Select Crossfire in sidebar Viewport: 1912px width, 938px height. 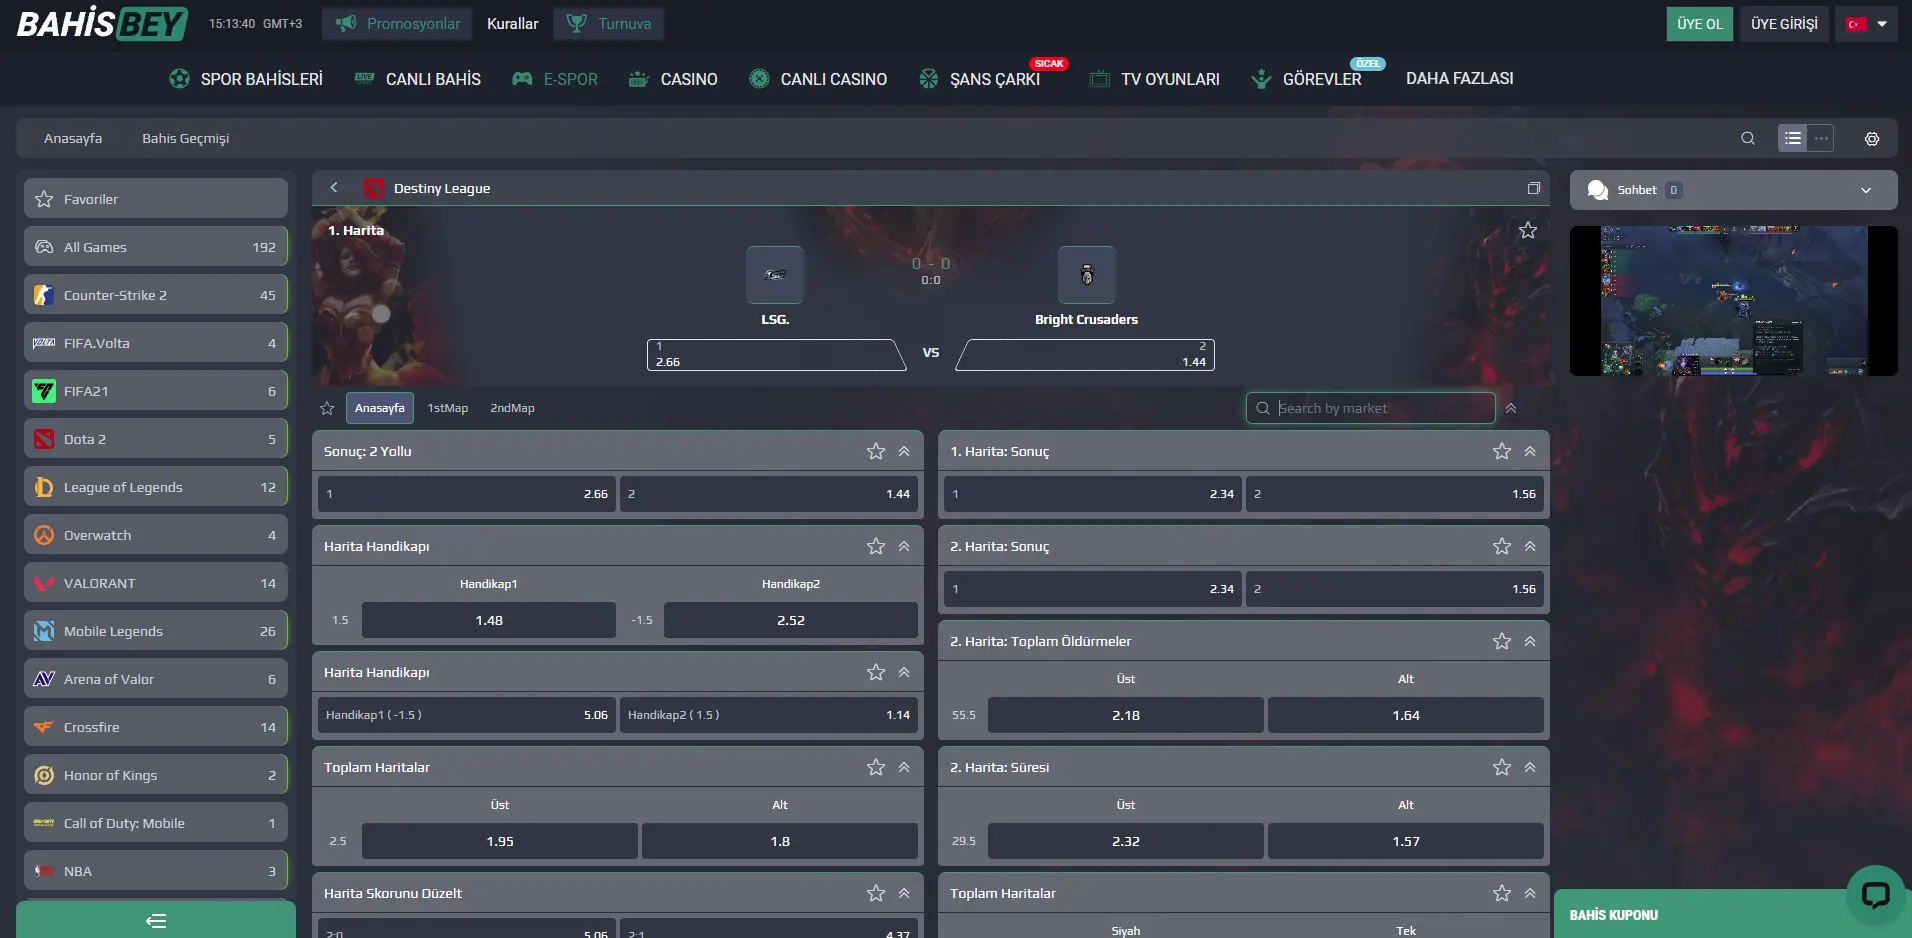155,727
